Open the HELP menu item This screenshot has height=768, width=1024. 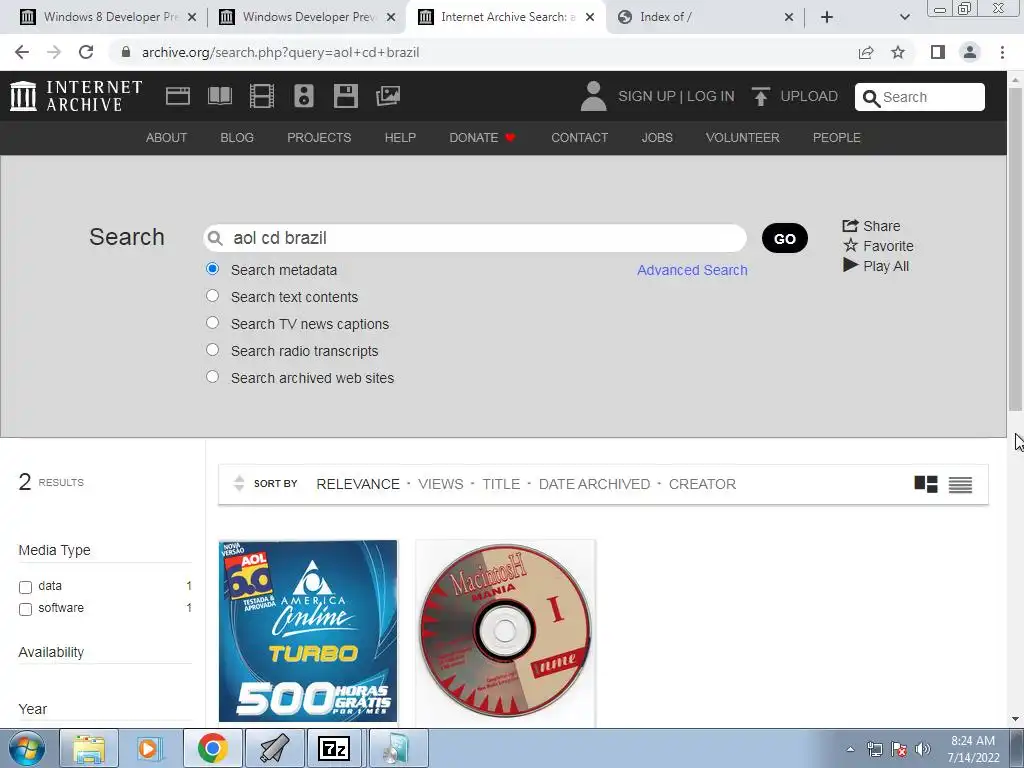pos(400,138)
